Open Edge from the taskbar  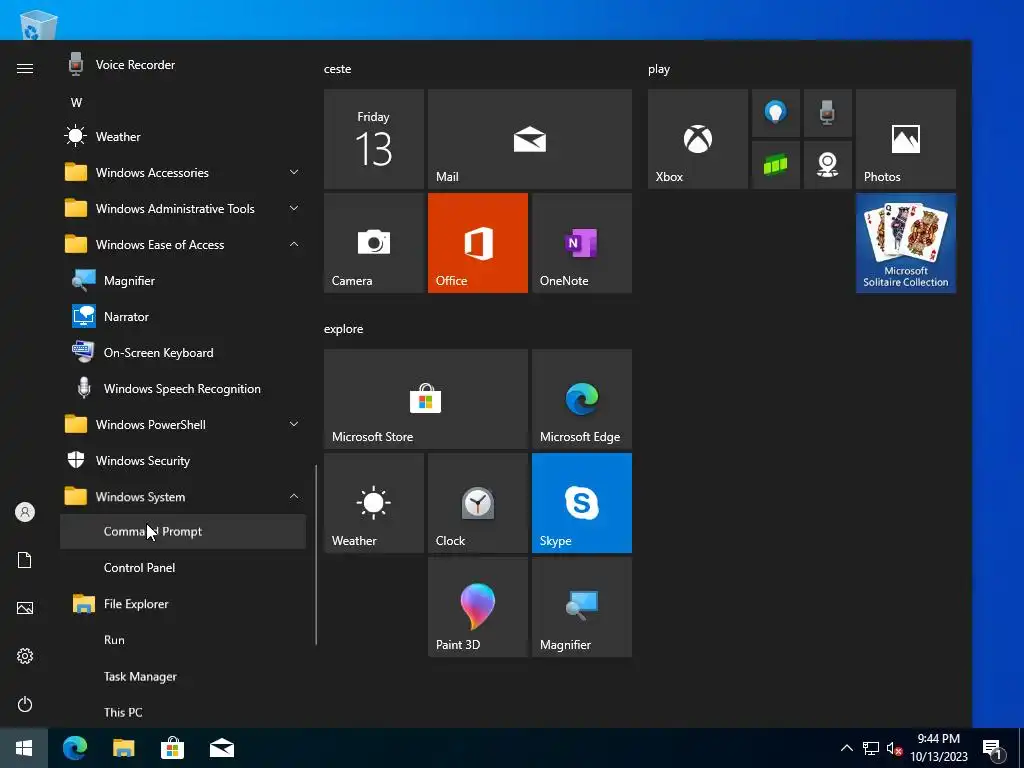[74, 748]
